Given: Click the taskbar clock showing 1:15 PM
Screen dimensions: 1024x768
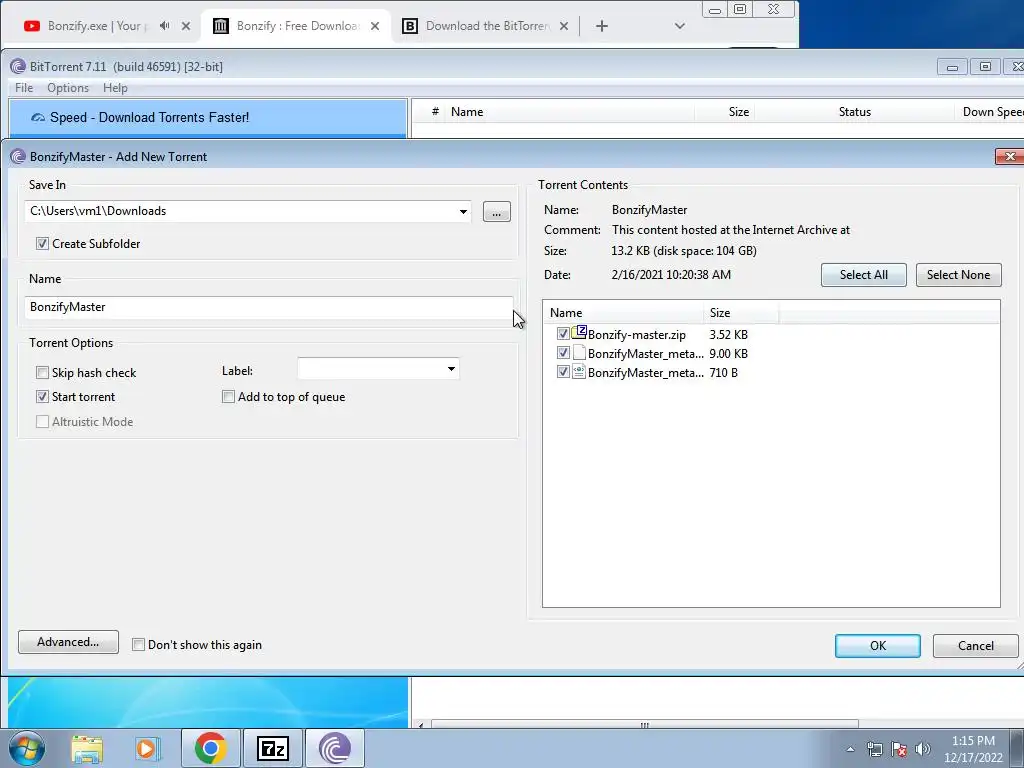Looking at the screenshot, I should 973,749.
